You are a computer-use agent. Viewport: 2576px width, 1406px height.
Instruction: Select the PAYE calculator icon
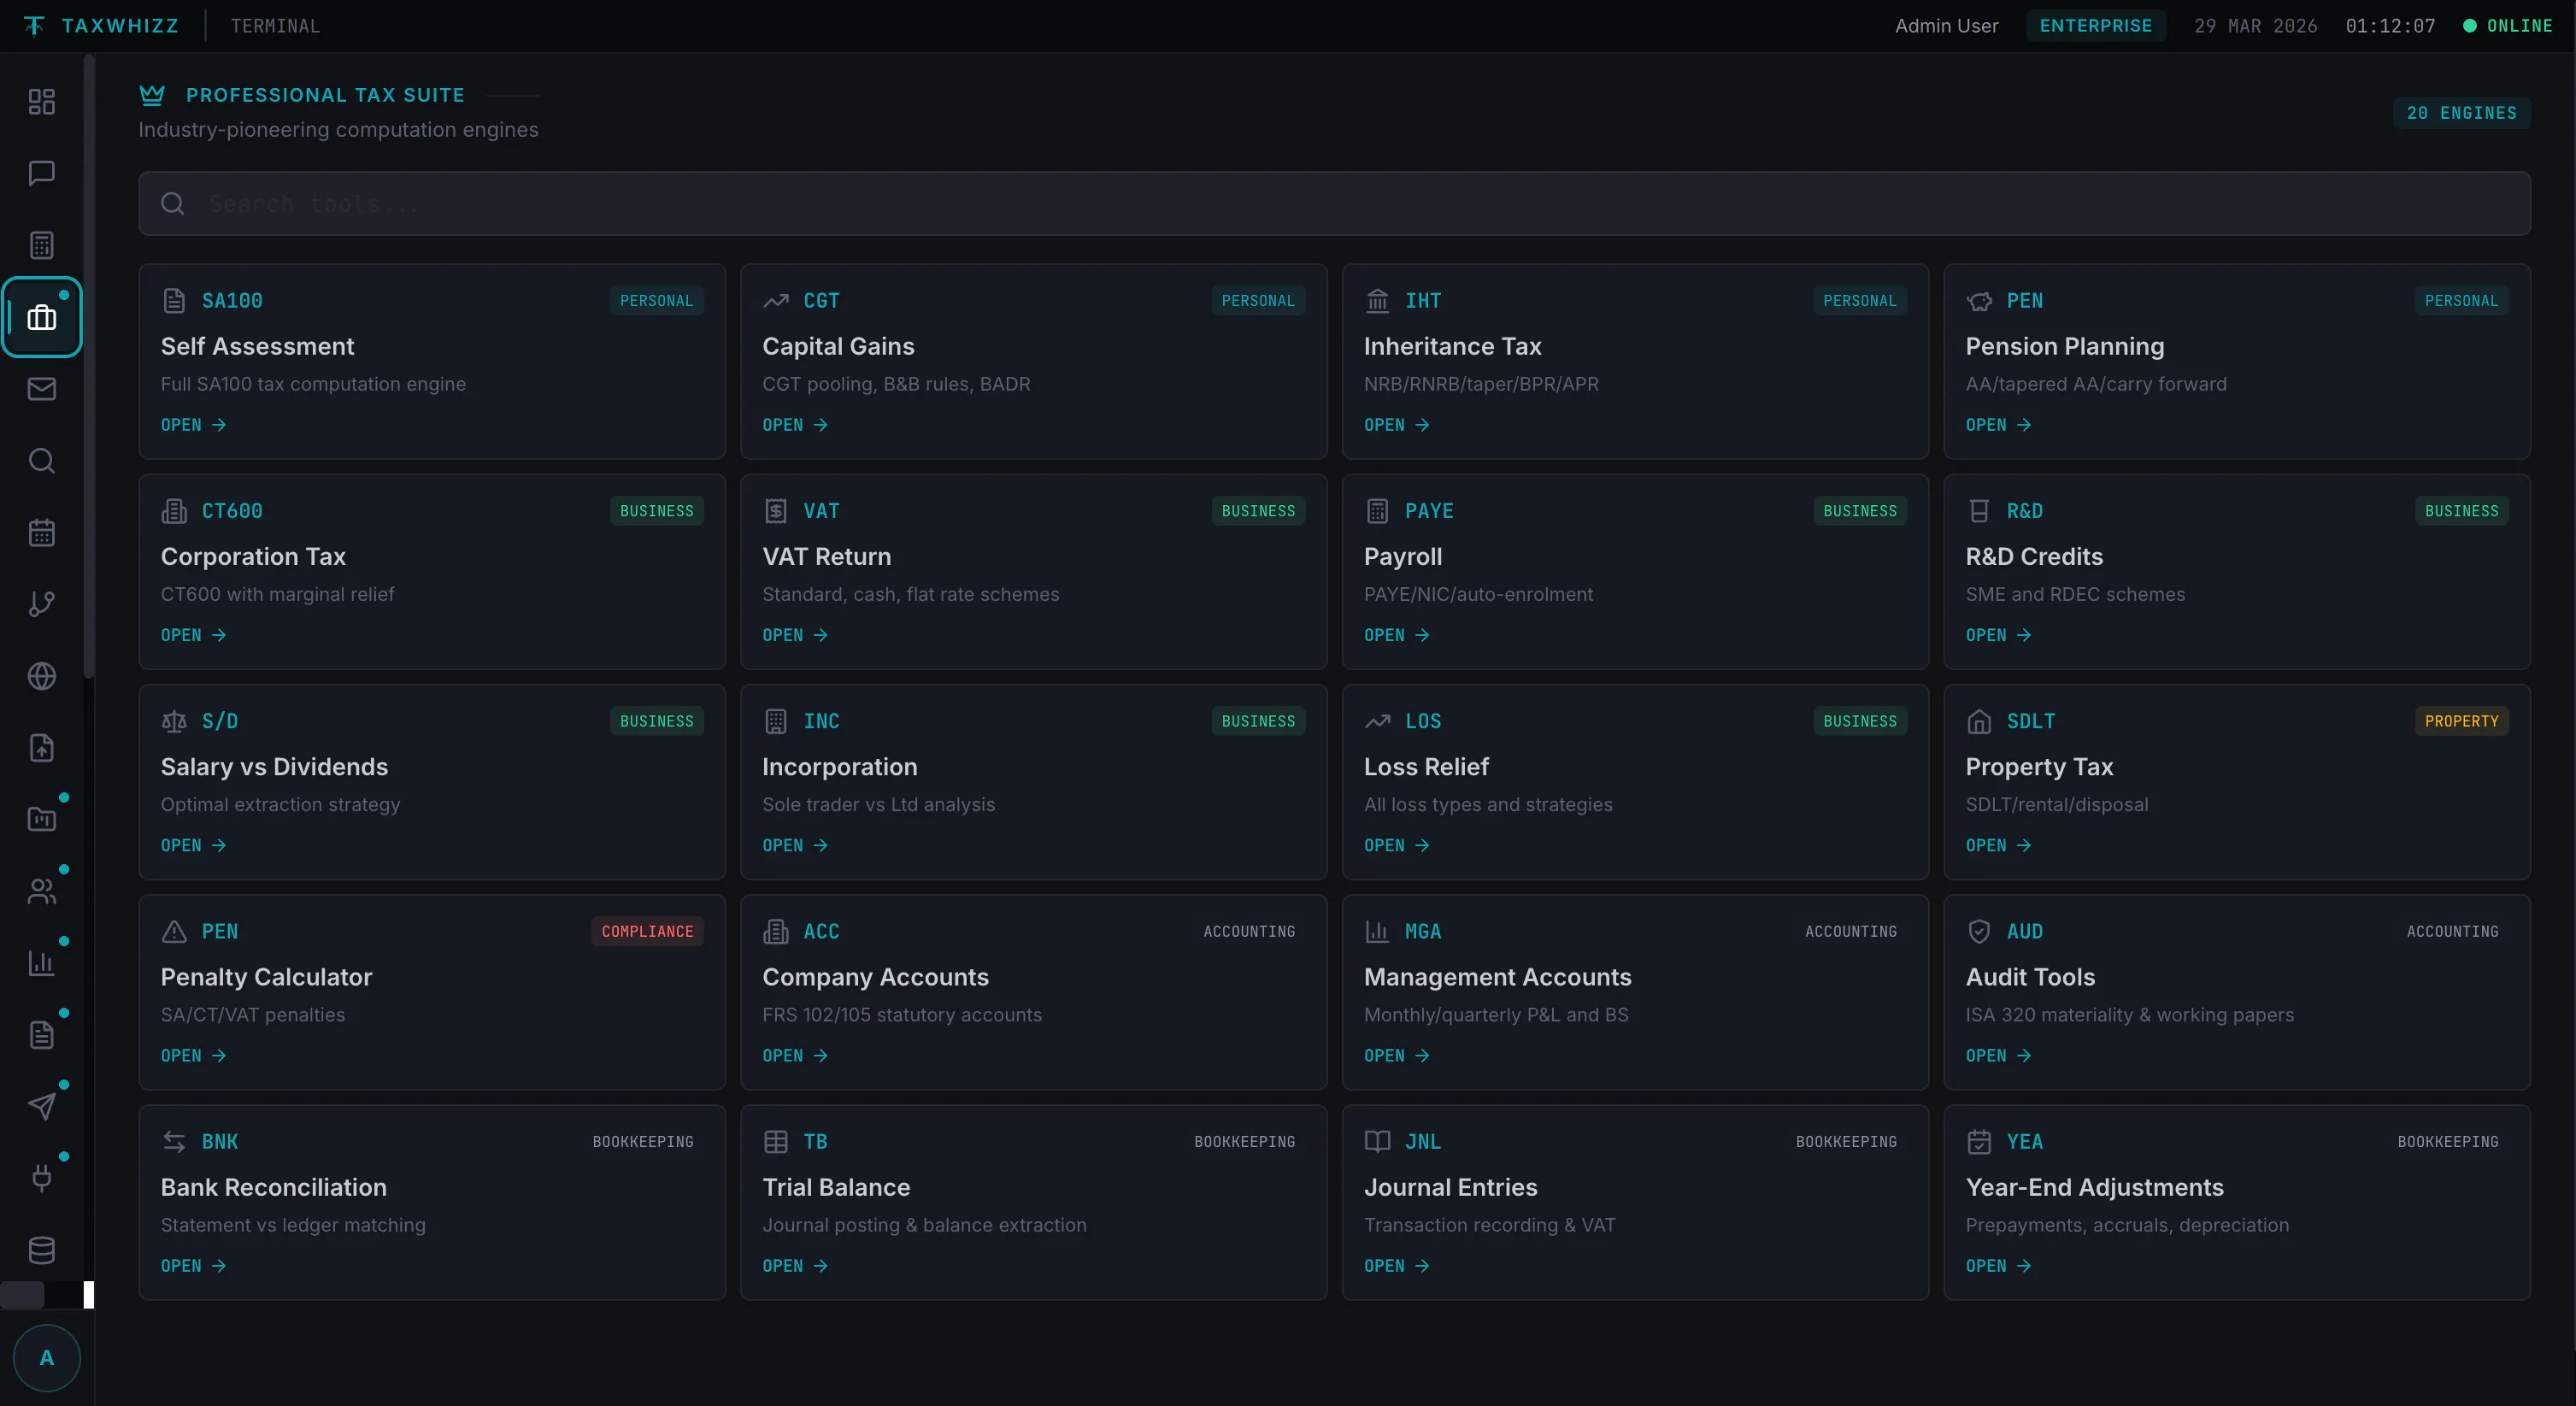(x=1377, y=511)
